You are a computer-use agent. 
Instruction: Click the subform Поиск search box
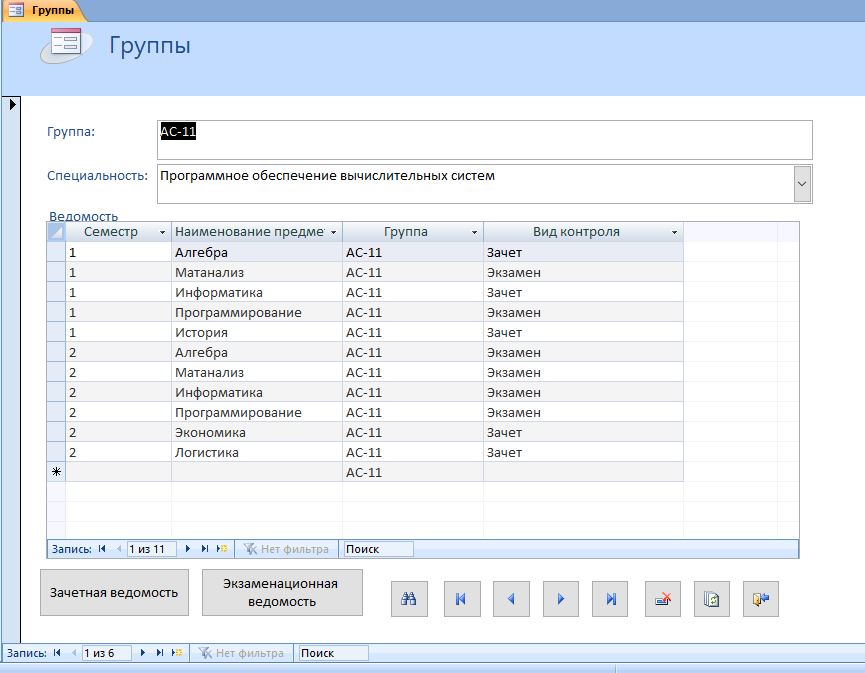pyautogui.click(x=378, y=549)
